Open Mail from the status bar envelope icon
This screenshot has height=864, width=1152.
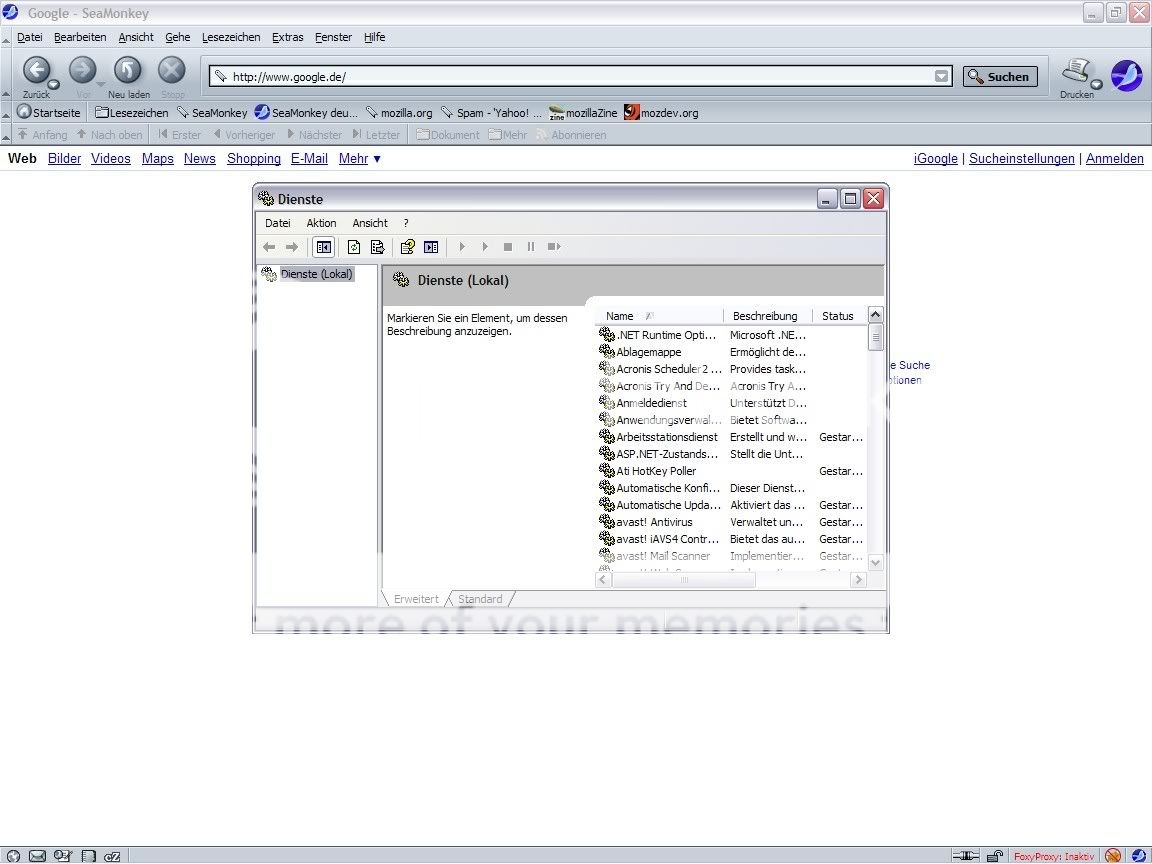pos(37,856)
